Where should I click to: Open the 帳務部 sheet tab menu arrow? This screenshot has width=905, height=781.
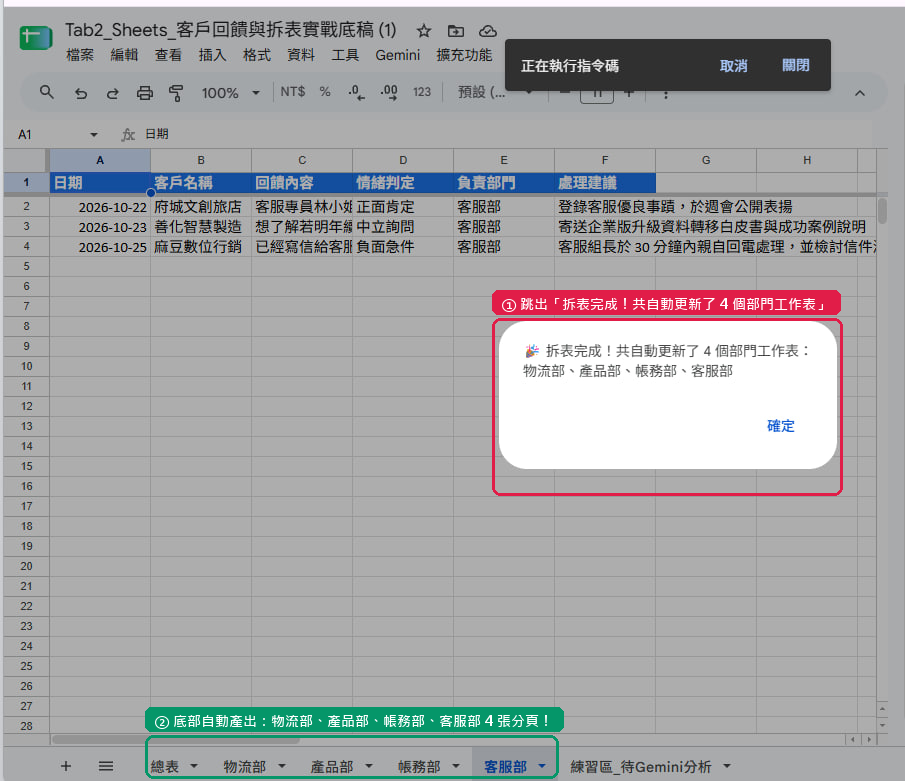click(x=456, y=766)
